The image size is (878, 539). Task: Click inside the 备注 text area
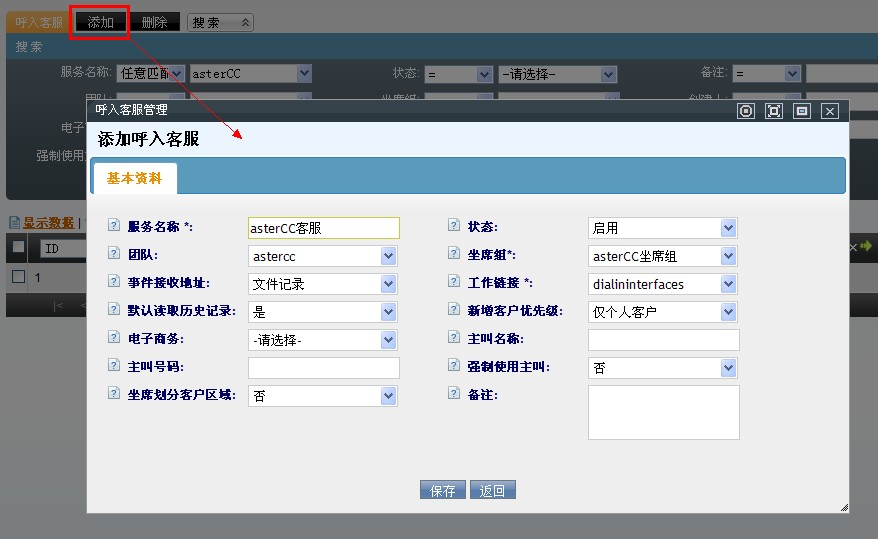[663, 412]
